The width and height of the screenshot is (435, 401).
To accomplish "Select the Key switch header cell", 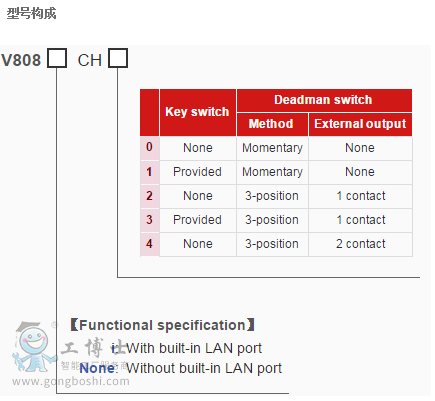I will click(x=198, y=112).
